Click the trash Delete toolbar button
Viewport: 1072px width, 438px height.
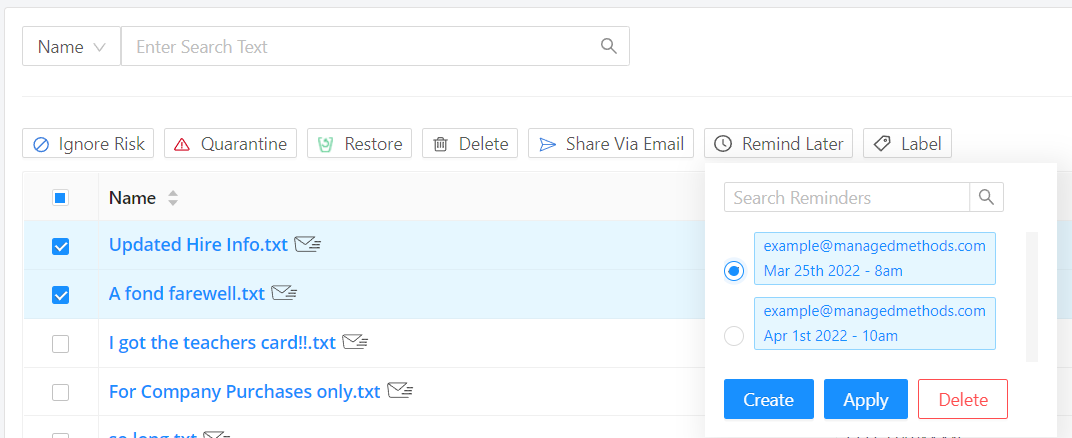coord(470,143)
